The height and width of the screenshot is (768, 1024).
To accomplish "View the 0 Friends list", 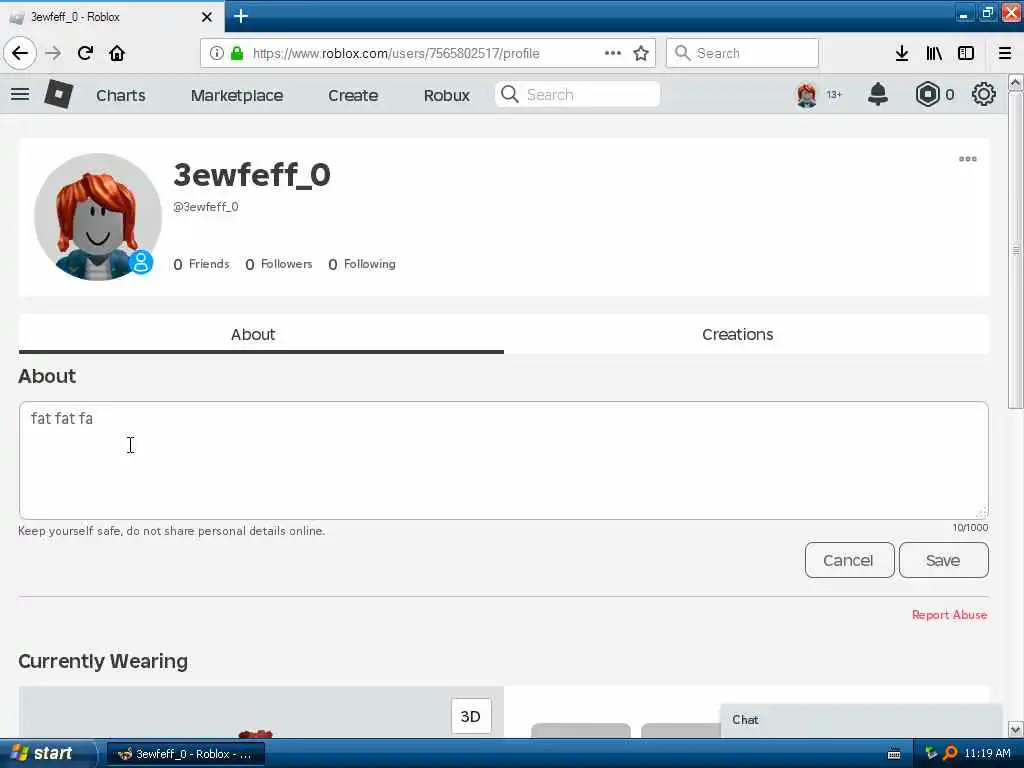I will pyautogui.click(x=201, y=264).
